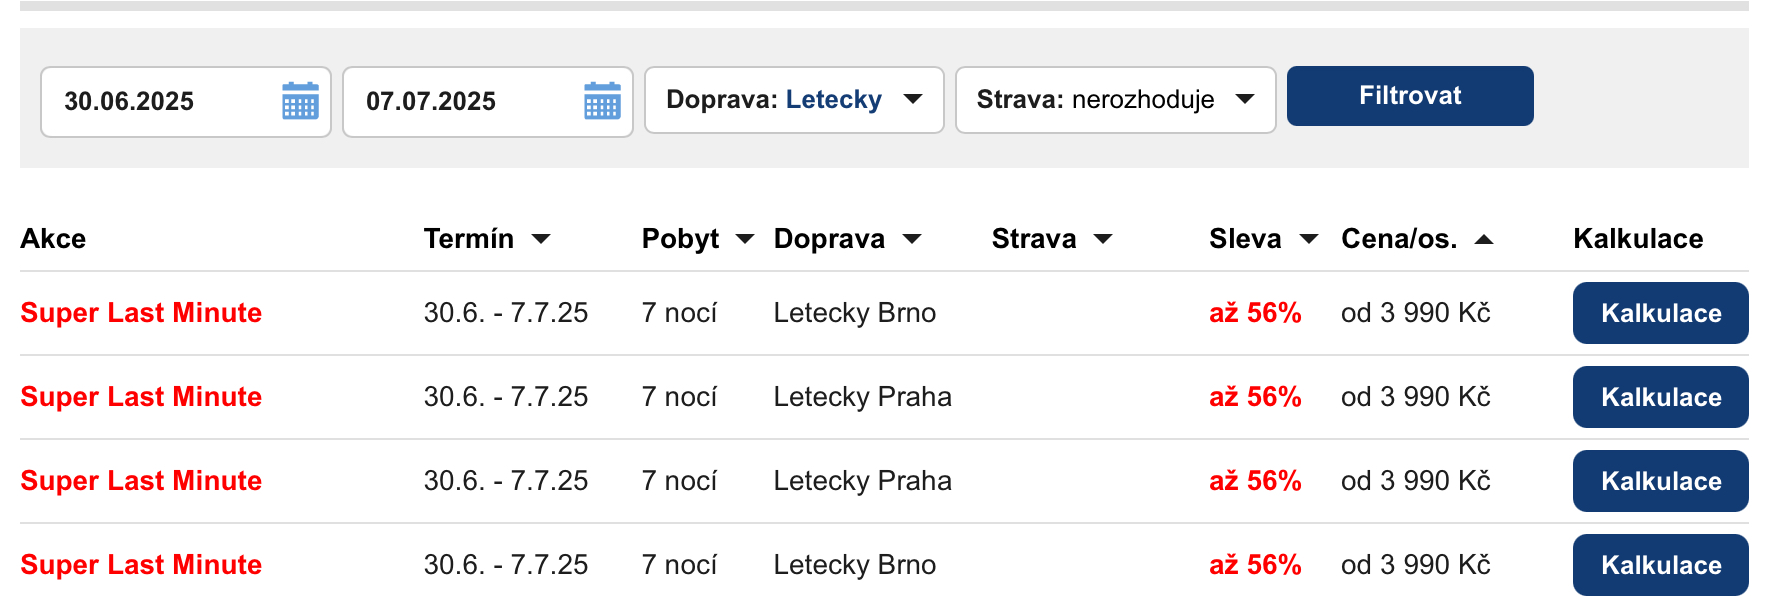Open calendar picker for the 30.06.2025 start date
Image resolution: width=1775 pixels, height=605 pixels.
pos(300,101)
